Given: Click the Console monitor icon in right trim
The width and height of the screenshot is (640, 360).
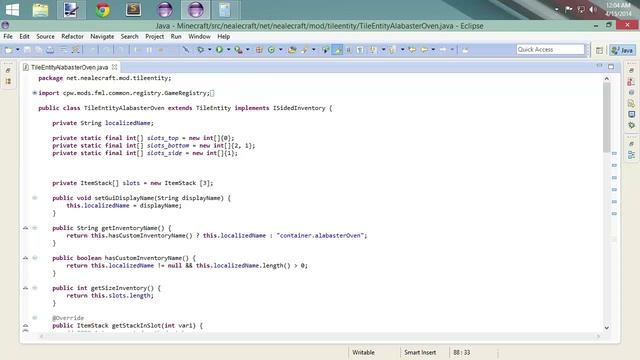Looking at the screenshot, I should [631, 114].
